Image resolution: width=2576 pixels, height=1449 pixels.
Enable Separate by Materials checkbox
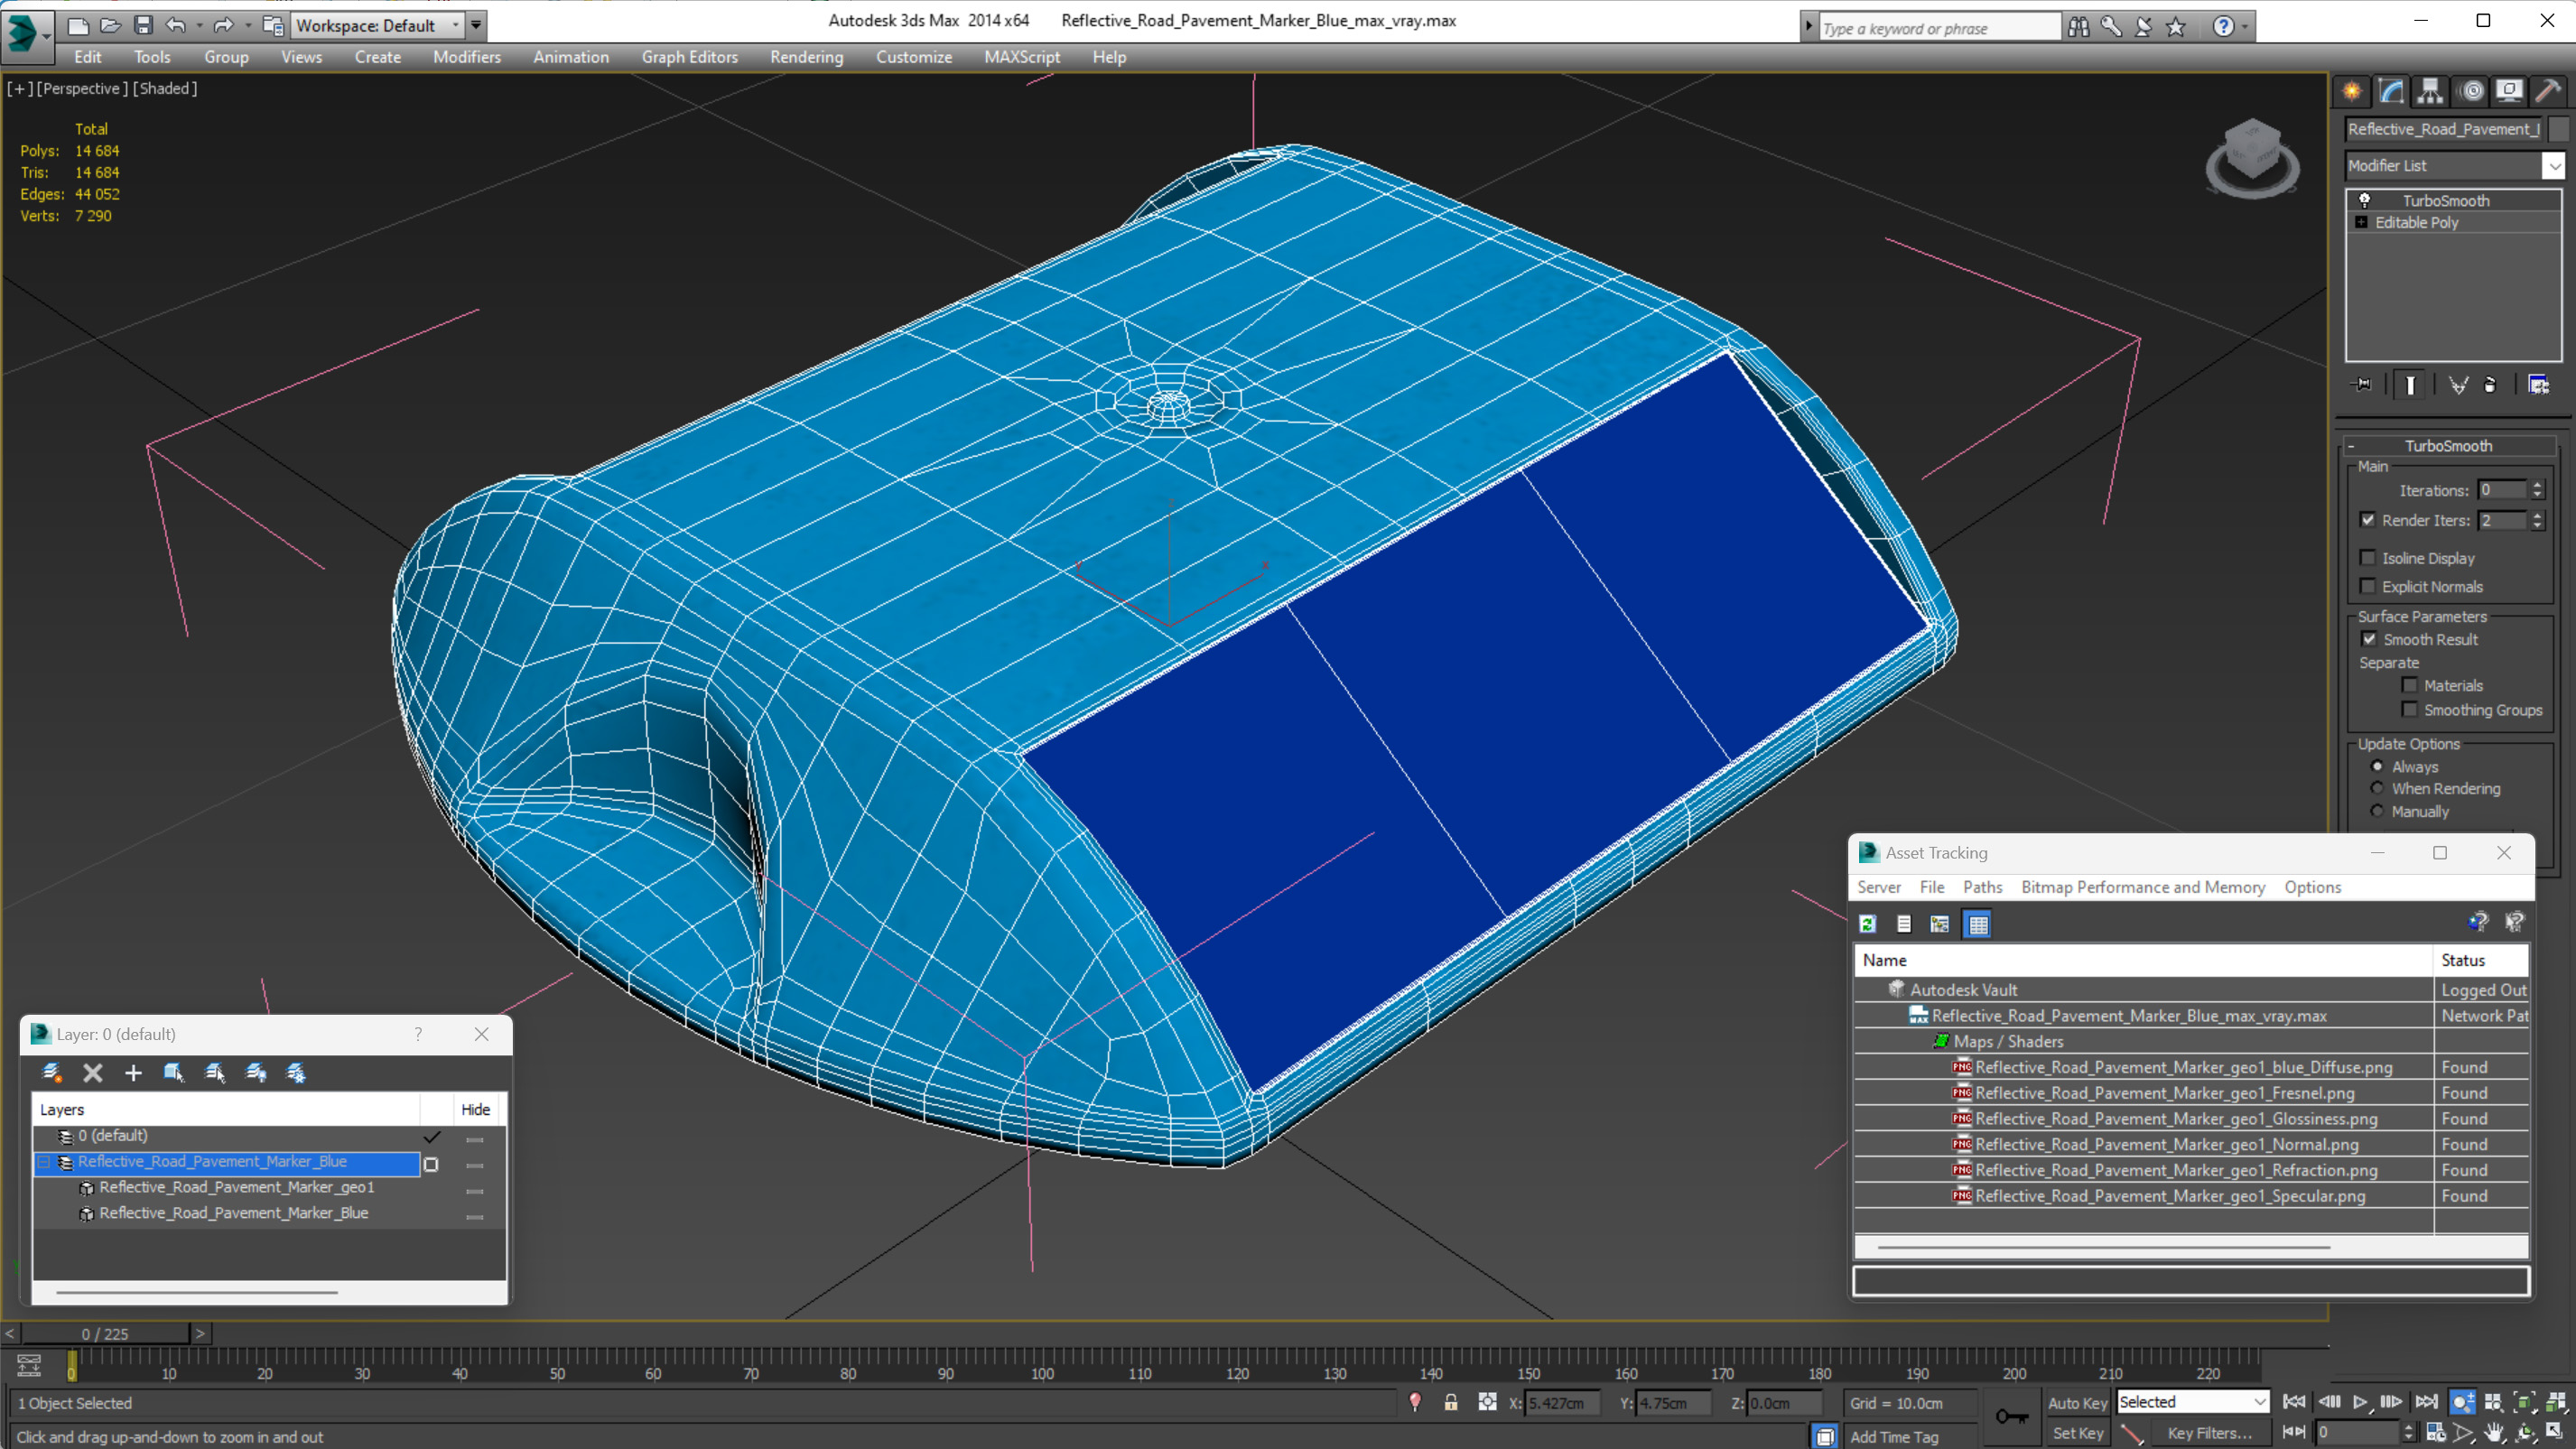[2410, 685]
